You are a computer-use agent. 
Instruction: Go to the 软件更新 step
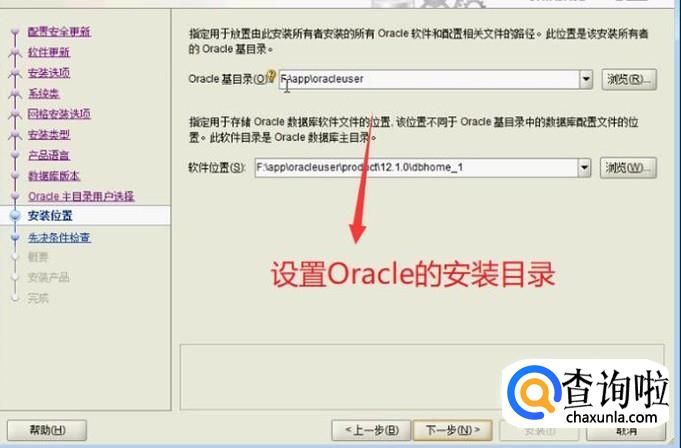[x=49, y=53]
